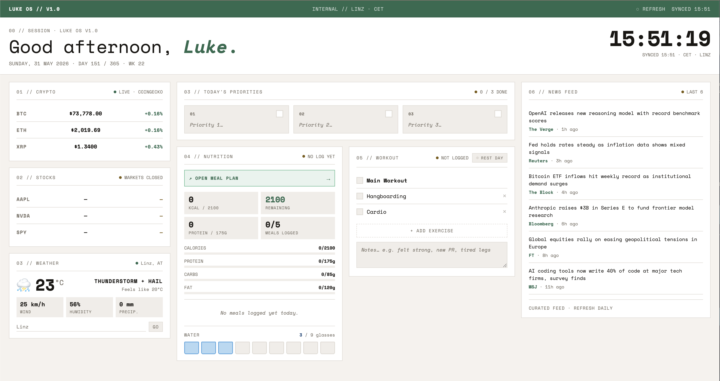The image size is (720, 381).
Task: Click the first filled water glass
Action: coord(191,347)
